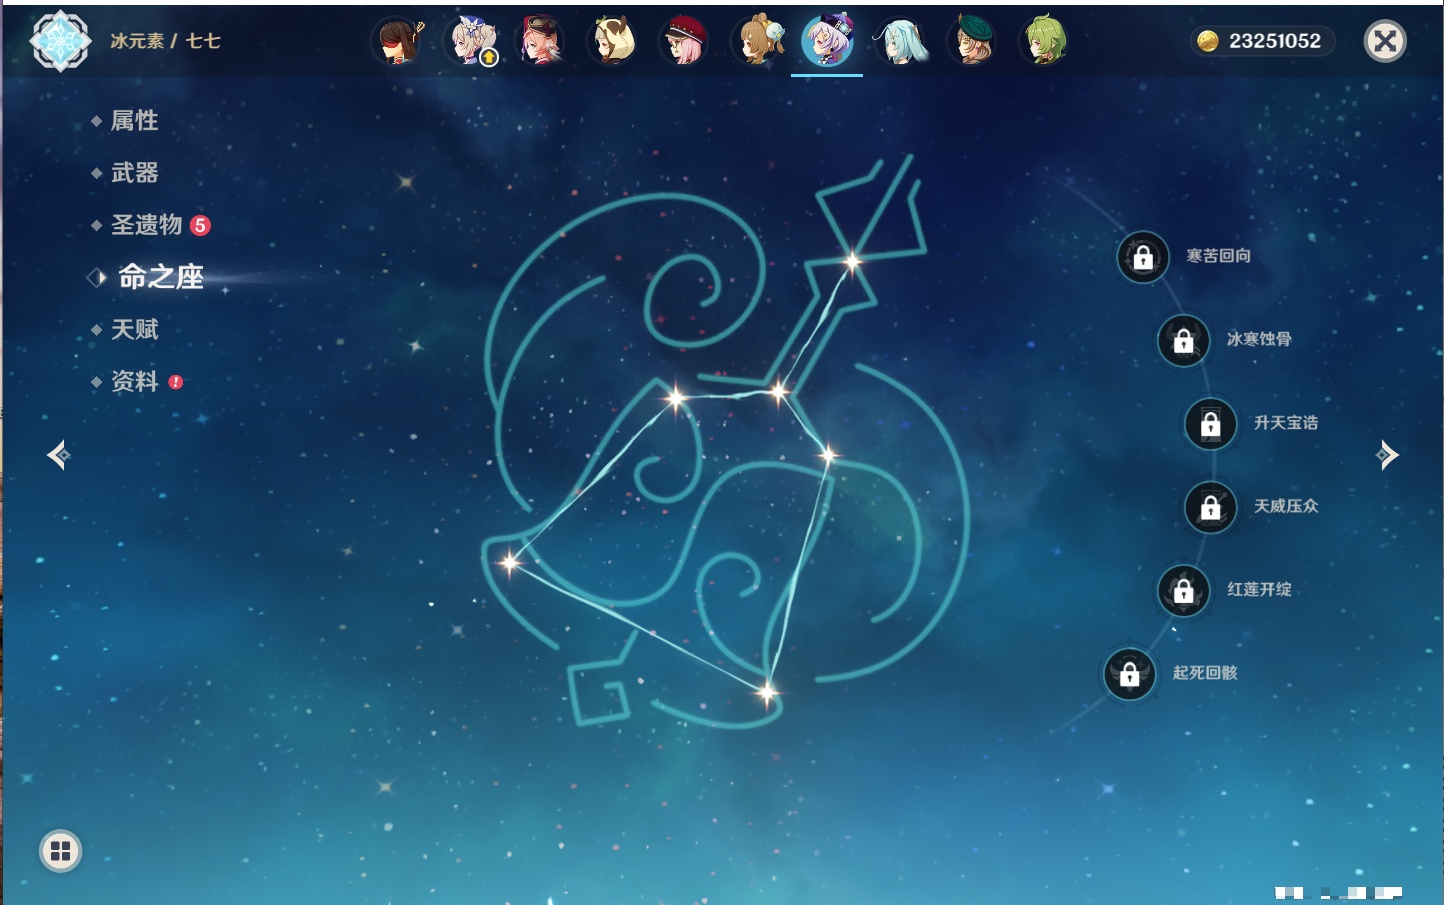1444x905 pixels.
Task: Click the 升天宝诰 lock icon
Action: [1210, 424]
